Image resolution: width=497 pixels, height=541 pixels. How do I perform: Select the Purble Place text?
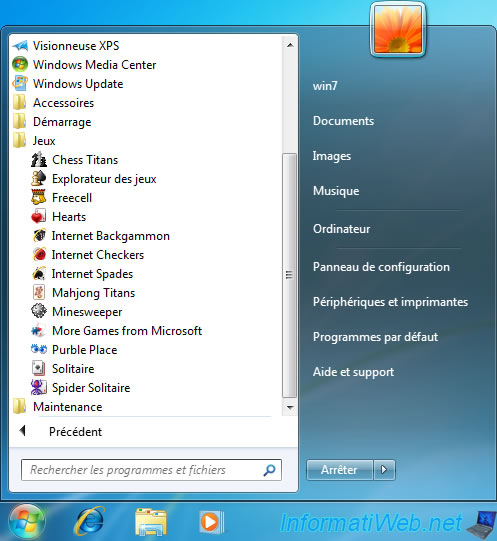pyautogui.click(x=85, y=350)
